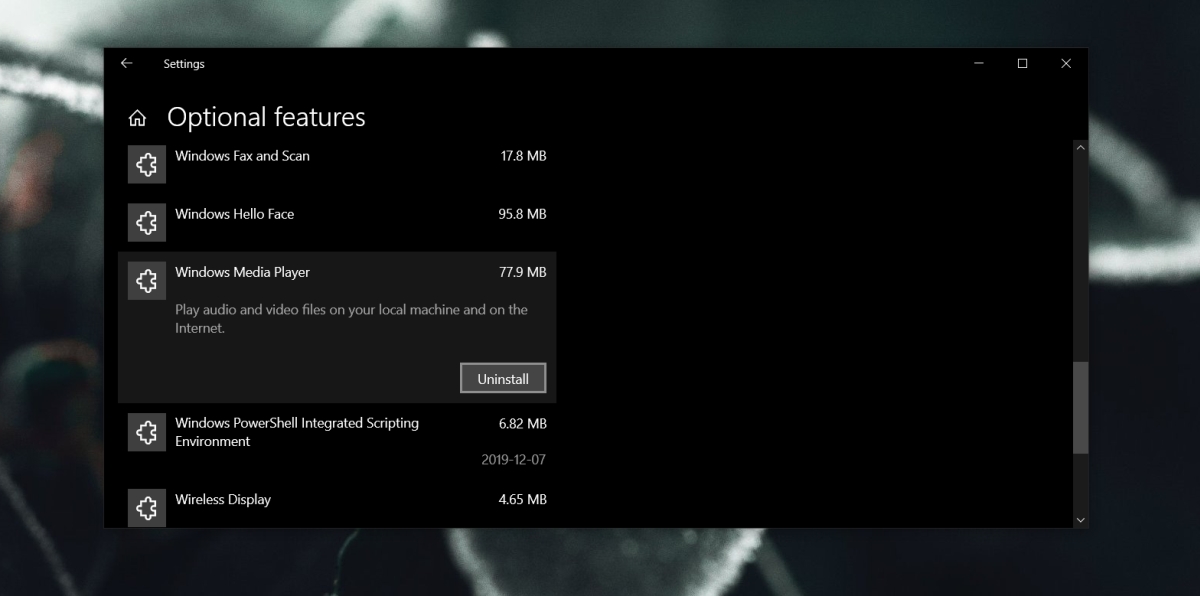Click the 77.9 MB size value
This screenshot has height=596, width=1200.
point(523,272)
